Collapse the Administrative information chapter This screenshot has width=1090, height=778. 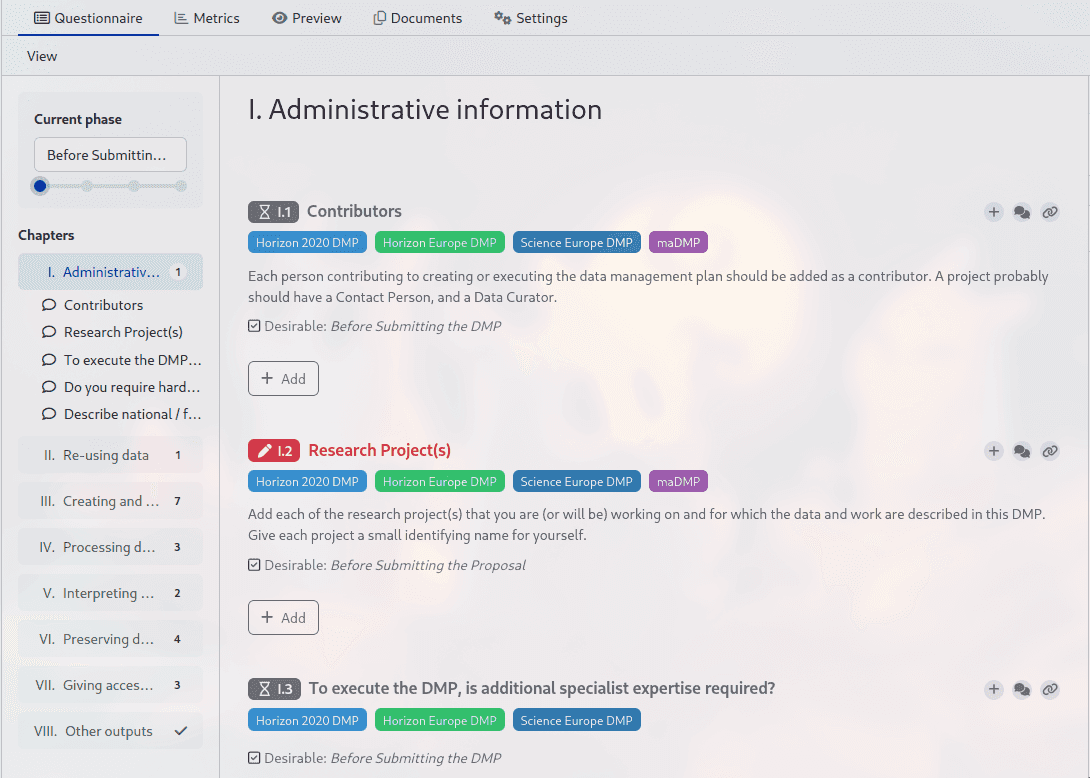[111, 272]
